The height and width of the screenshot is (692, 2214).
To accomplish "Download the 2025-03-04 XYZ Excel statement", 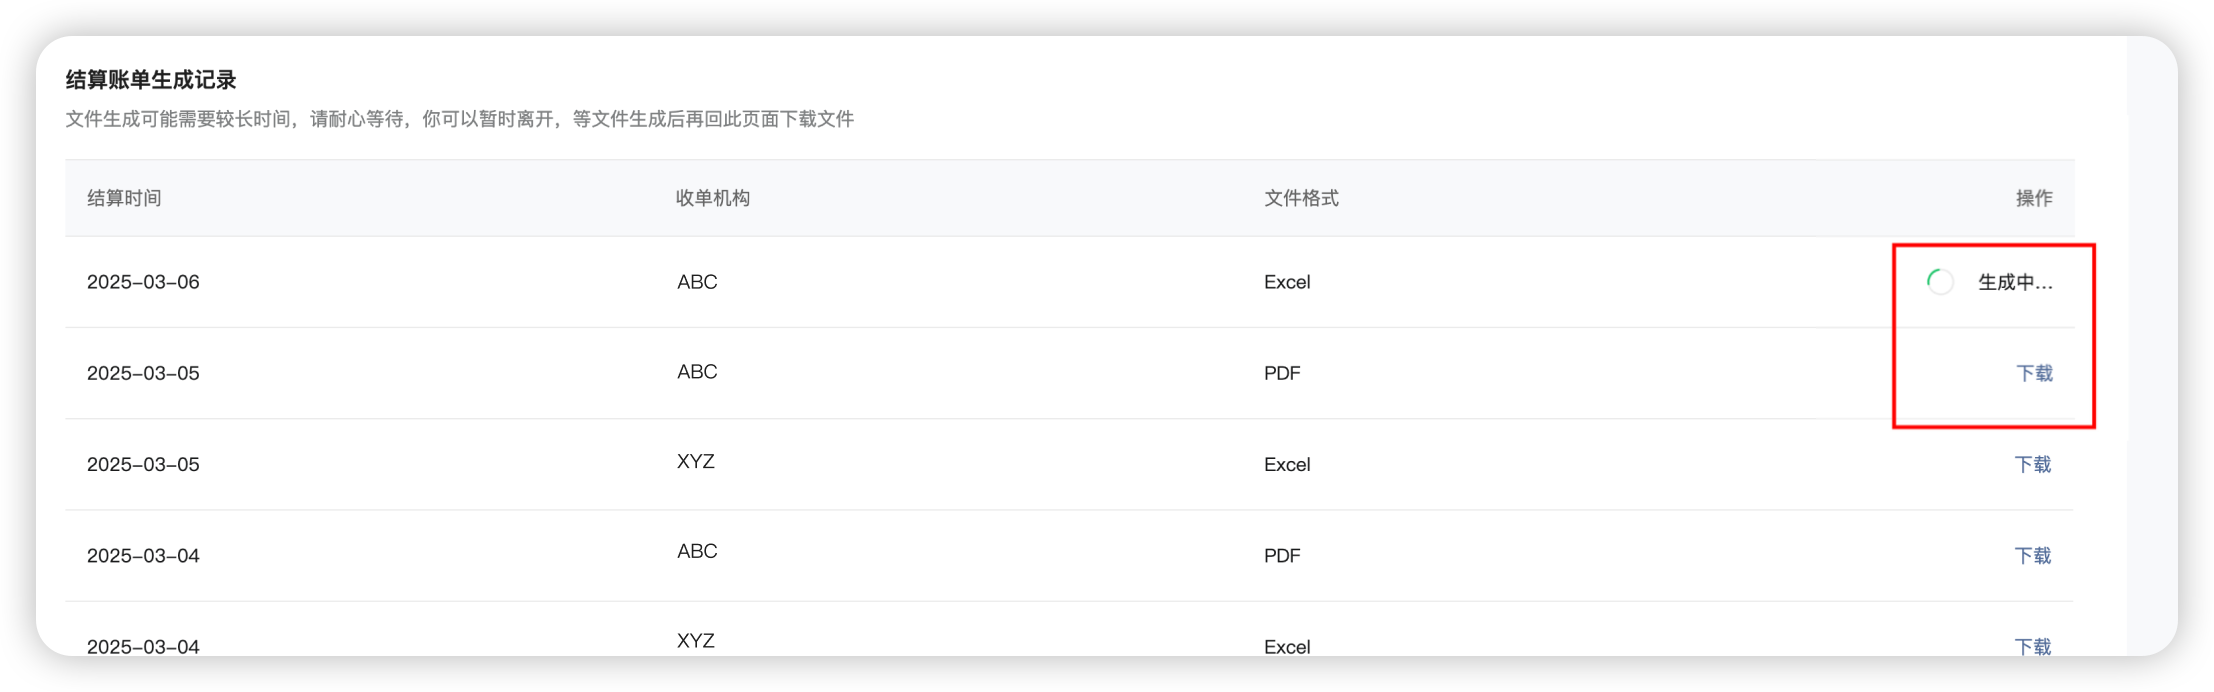I will coord(2032,645).
